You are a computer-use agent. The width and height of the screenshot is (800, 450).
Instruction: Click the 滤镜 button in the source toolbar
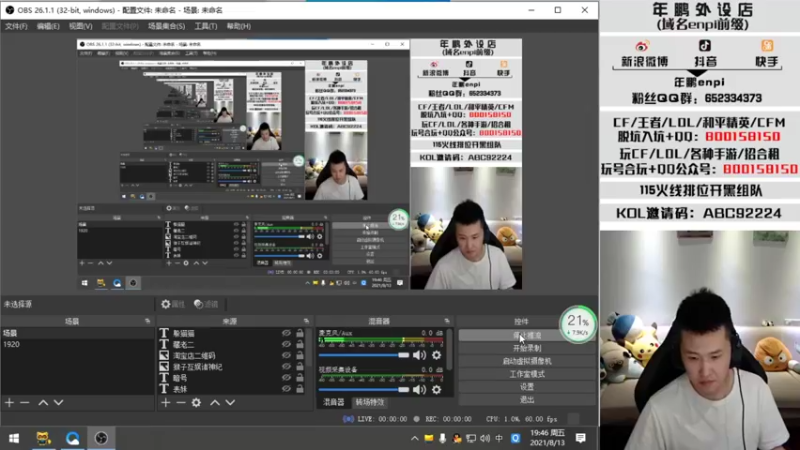pos(206,304)
